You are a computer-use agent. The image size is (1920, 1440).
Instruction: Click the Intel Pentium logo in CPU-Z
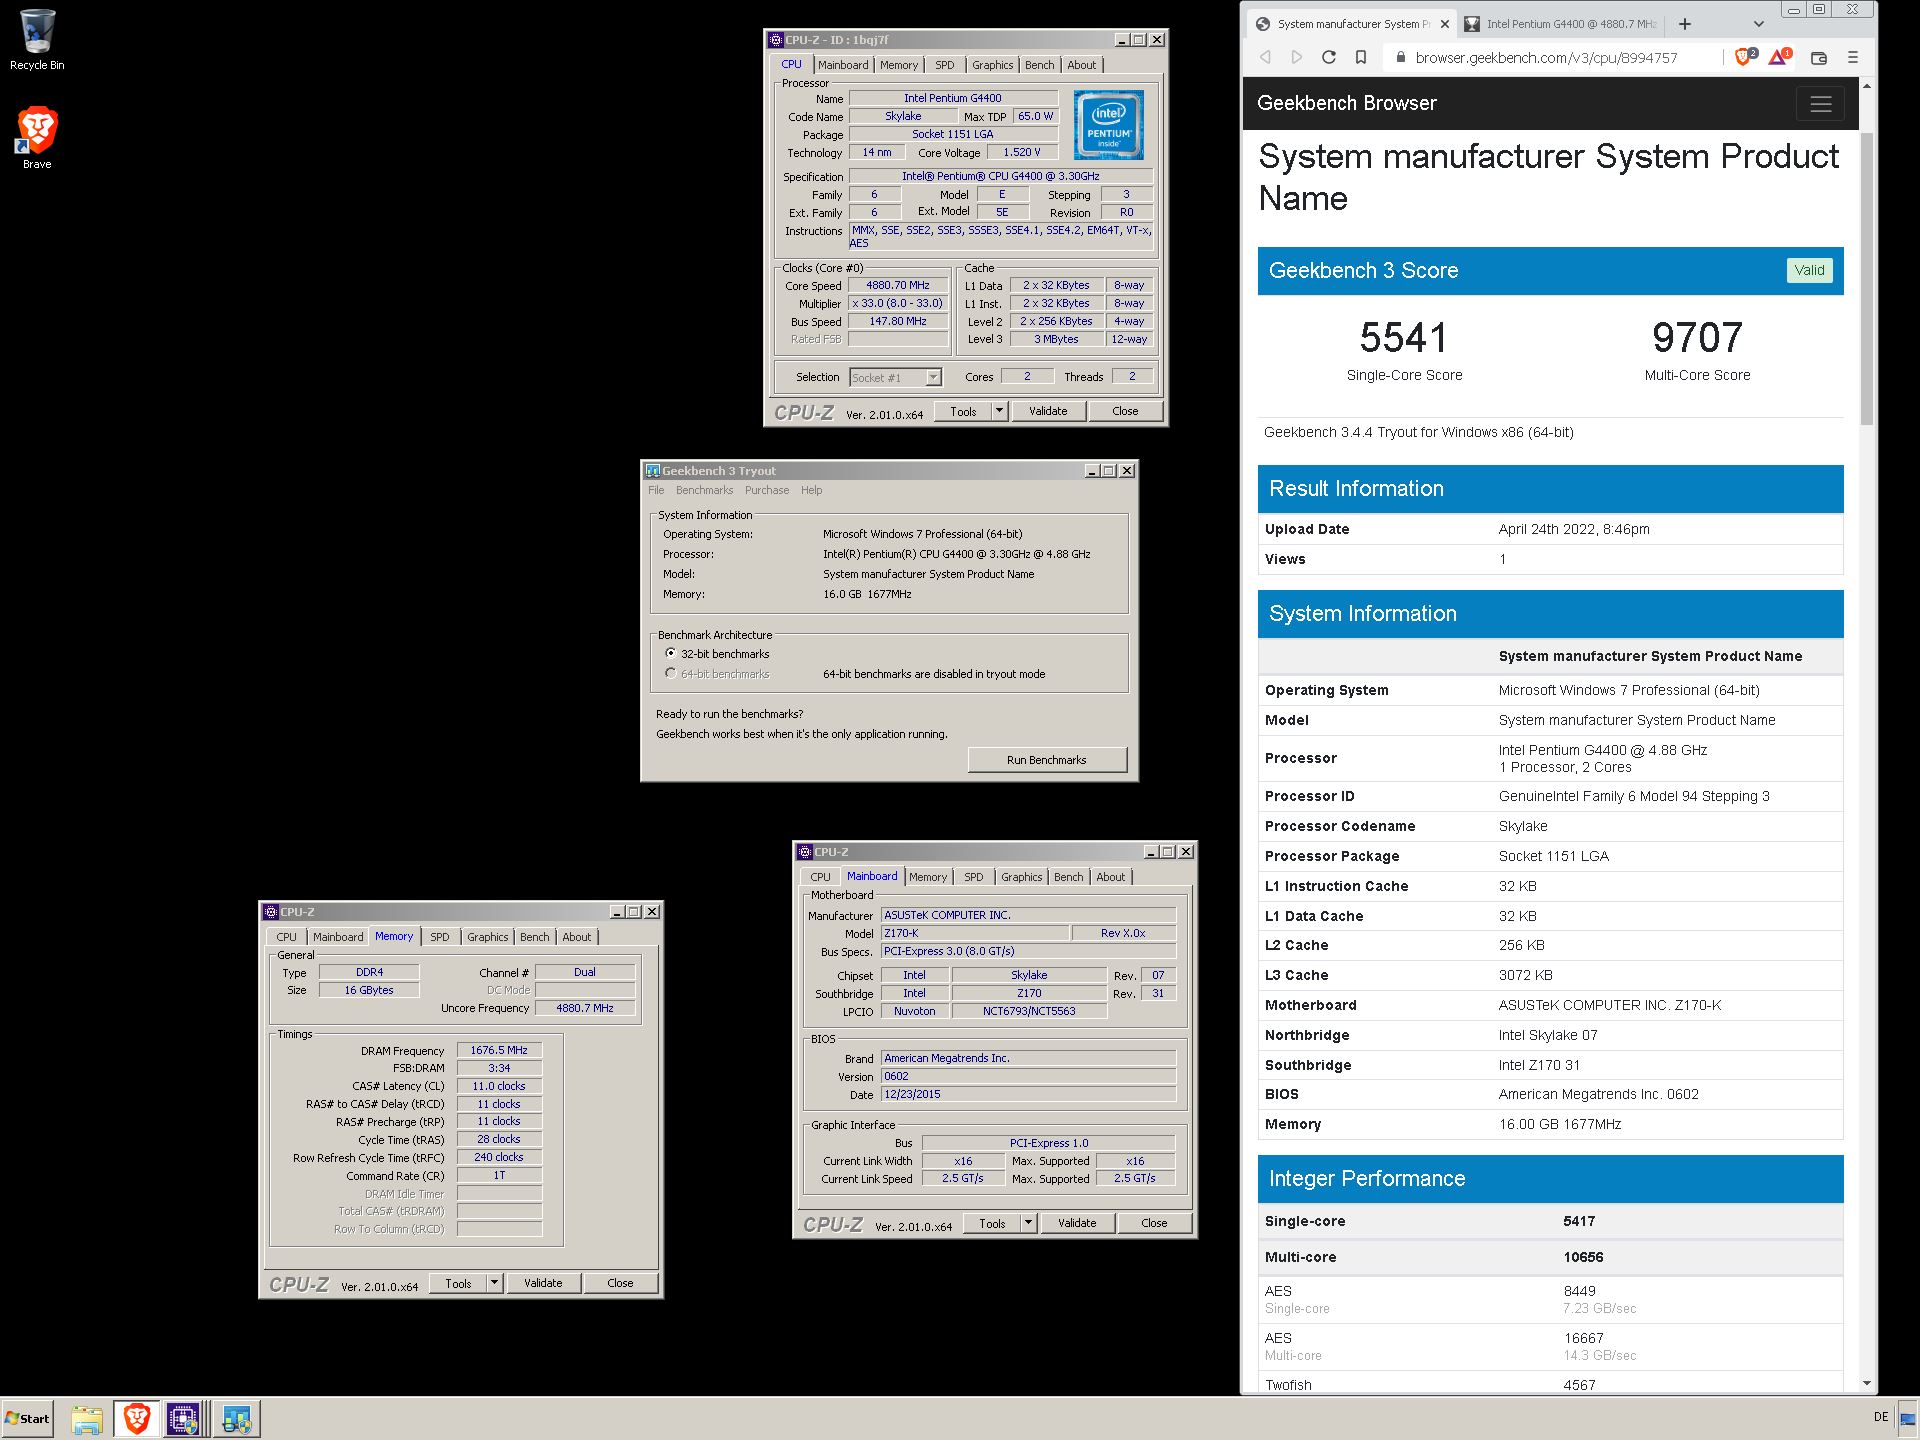(1108, 125)
